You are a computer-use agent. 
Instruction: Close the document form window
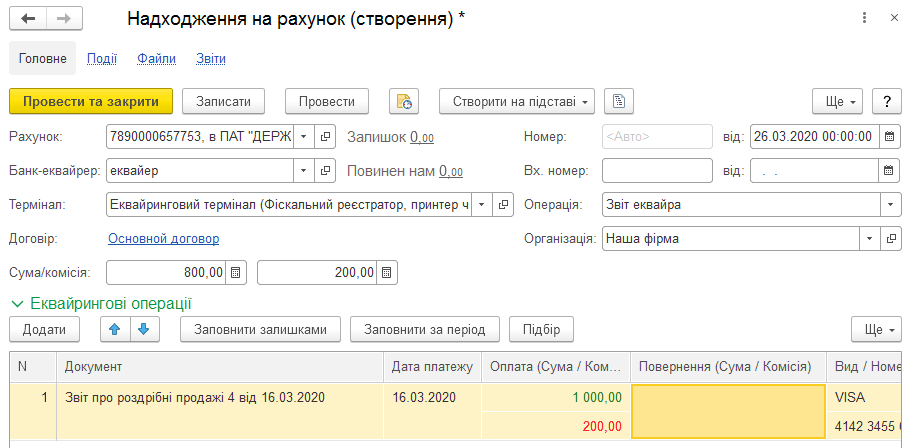pos(894,18)
